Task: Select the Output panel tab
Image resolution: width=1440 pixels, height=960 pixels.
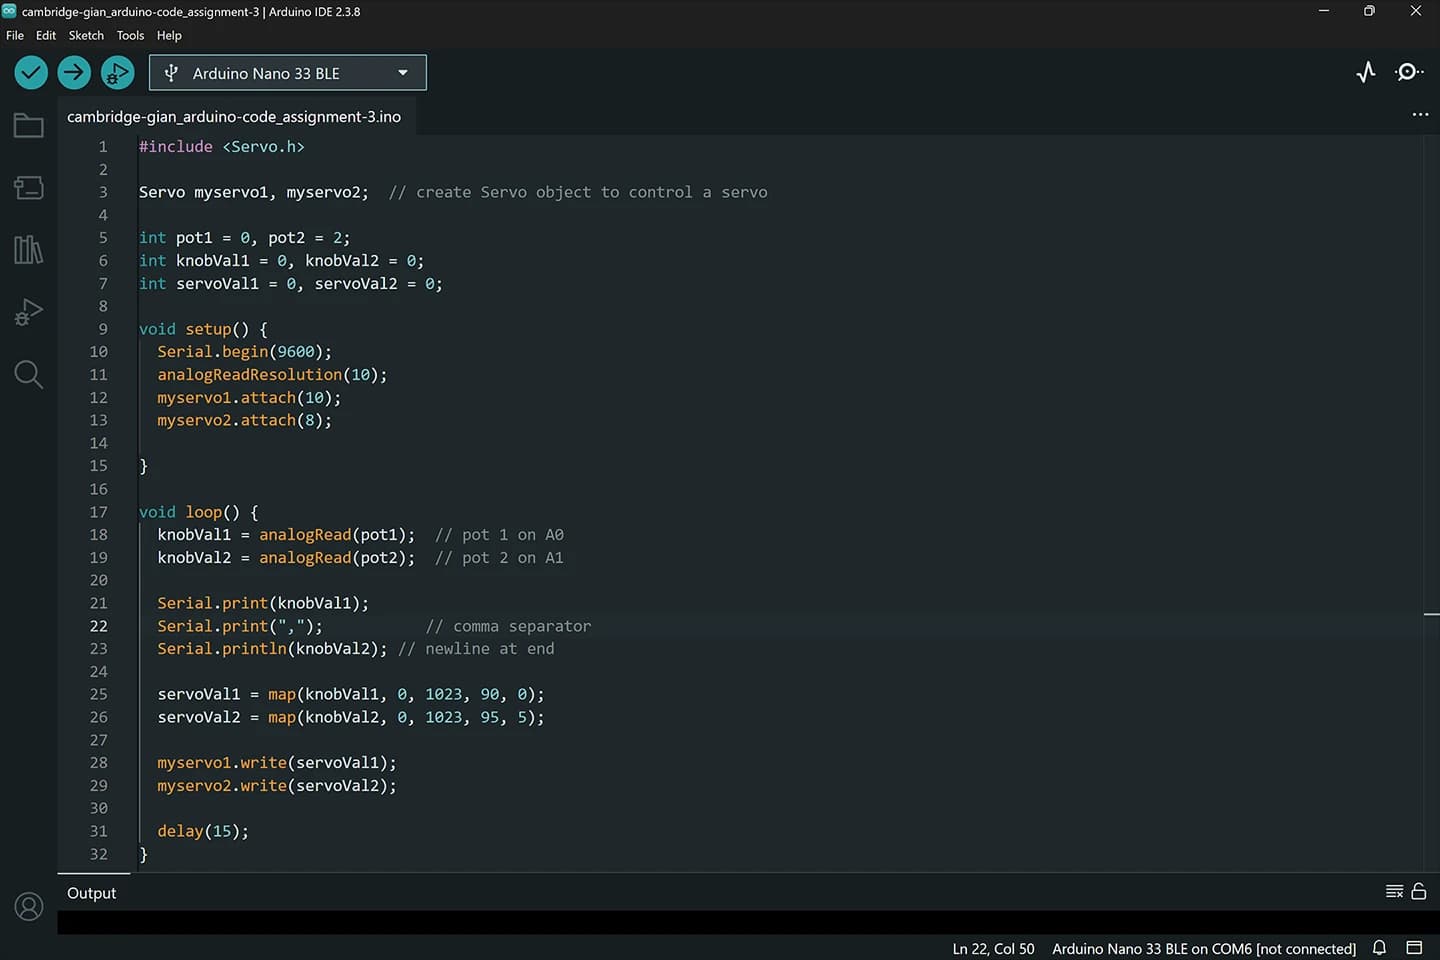Action: pyautogui.click(x=92, y=893)
